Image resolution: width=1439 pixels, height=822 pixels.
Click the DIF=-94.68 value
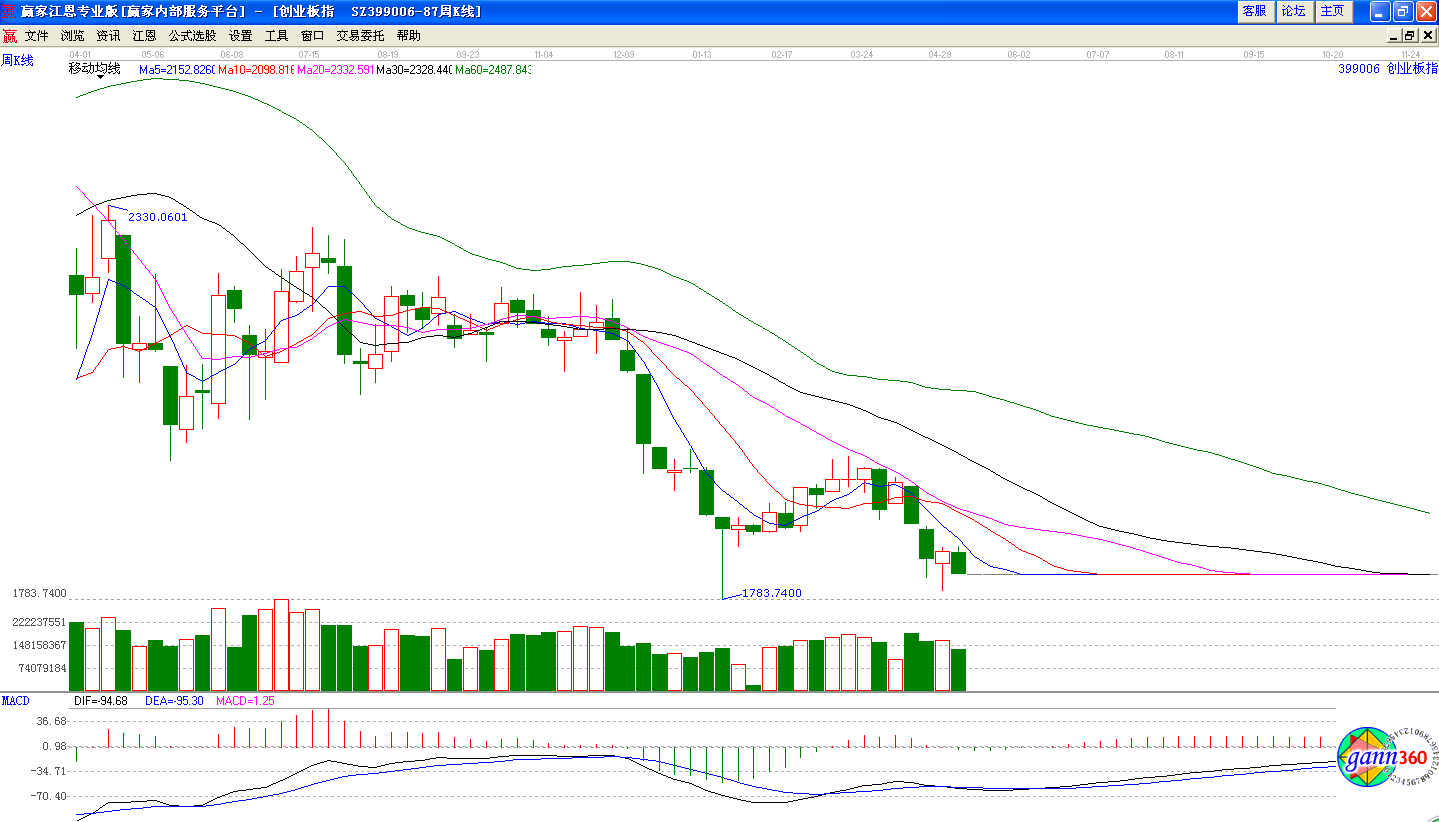tap(101, 701)
